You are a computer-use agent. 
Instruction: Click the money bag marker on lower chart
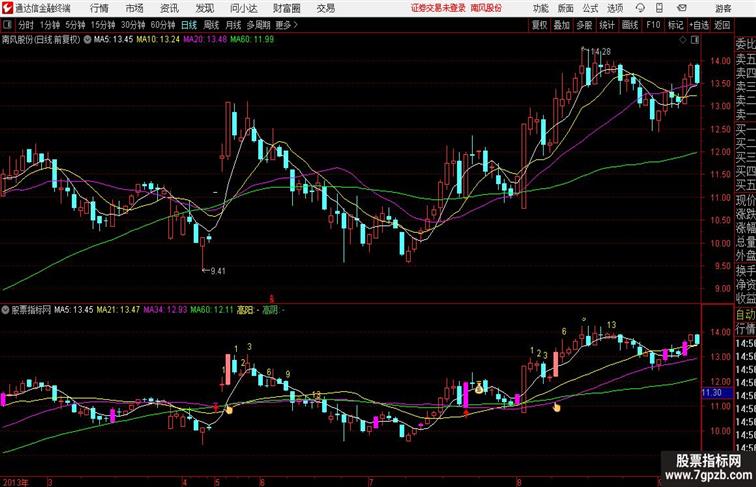point(479,387)
